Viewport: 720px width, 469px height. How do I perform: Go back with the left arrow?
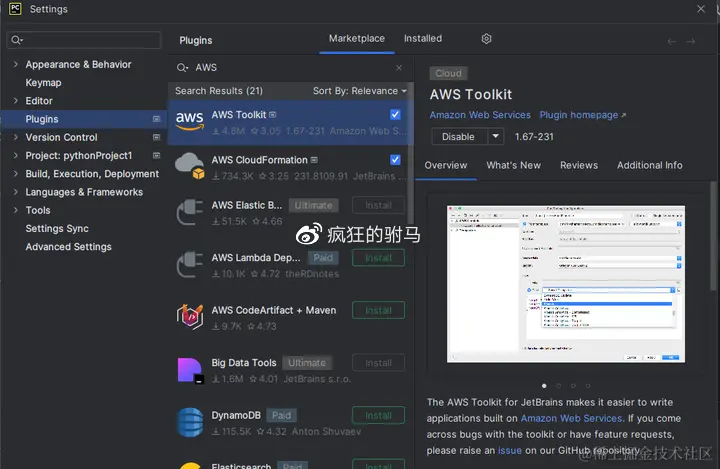[x=672, y=42]
